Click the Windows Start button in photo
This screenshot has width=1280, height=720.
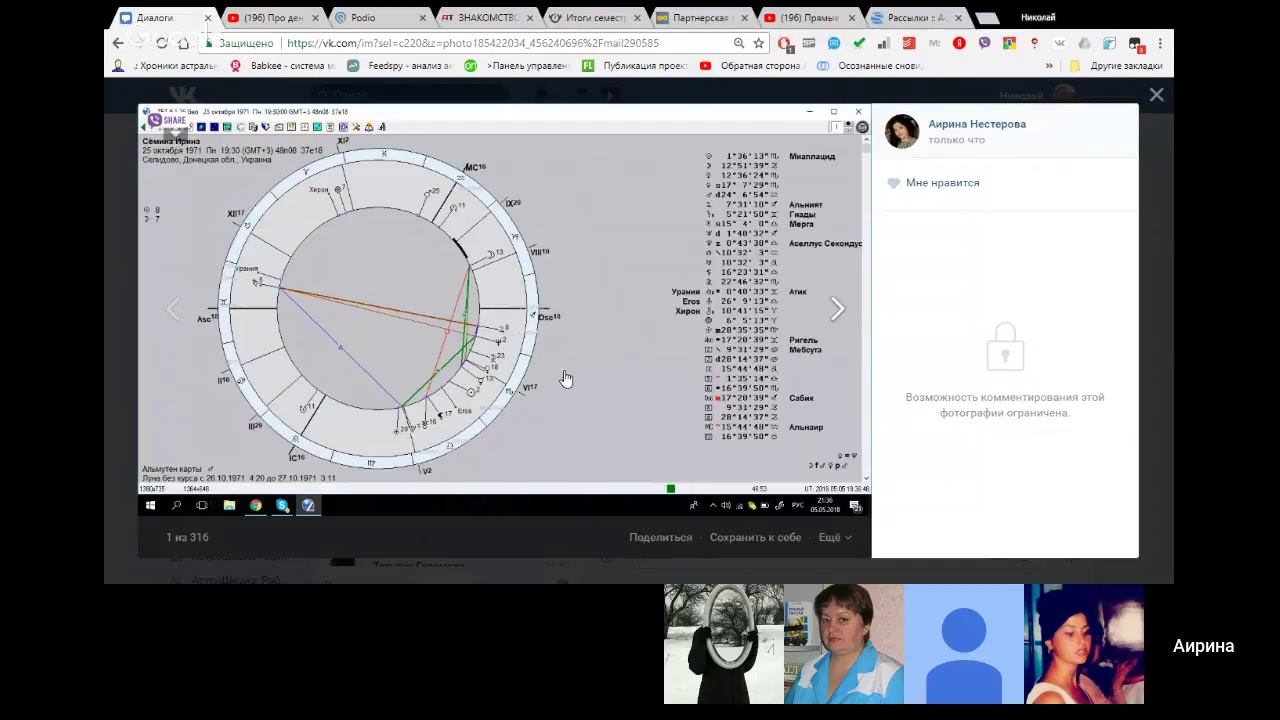pyautogui.click(x=150, y=506)
